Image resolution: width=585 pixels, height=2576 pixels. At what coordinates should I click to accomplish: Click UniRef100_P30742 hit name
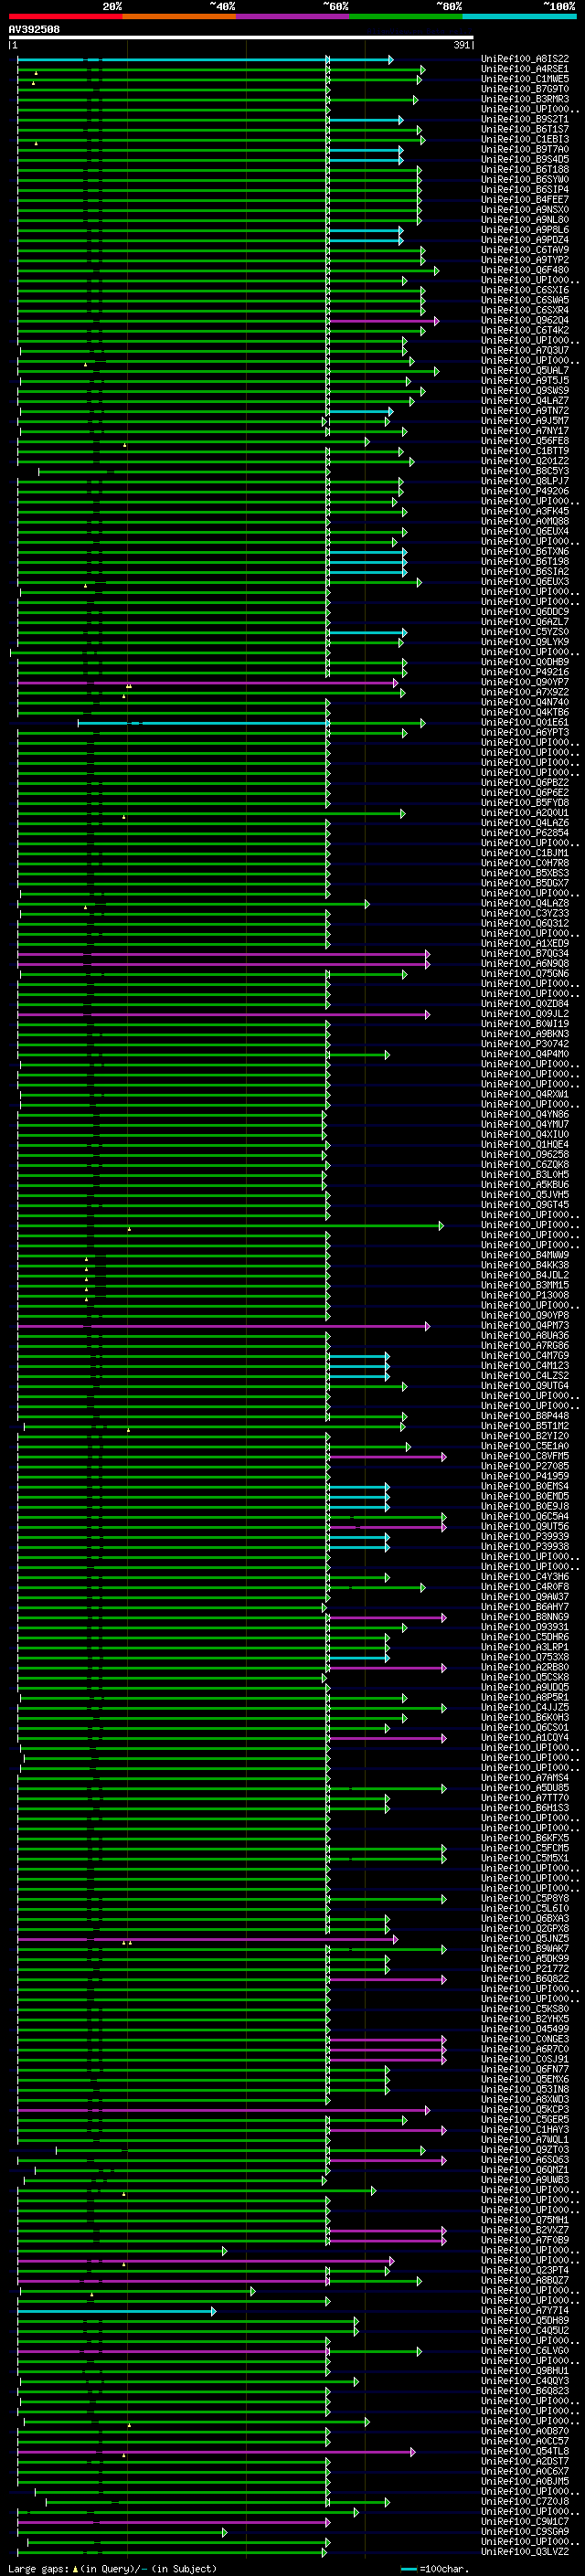524,1044
